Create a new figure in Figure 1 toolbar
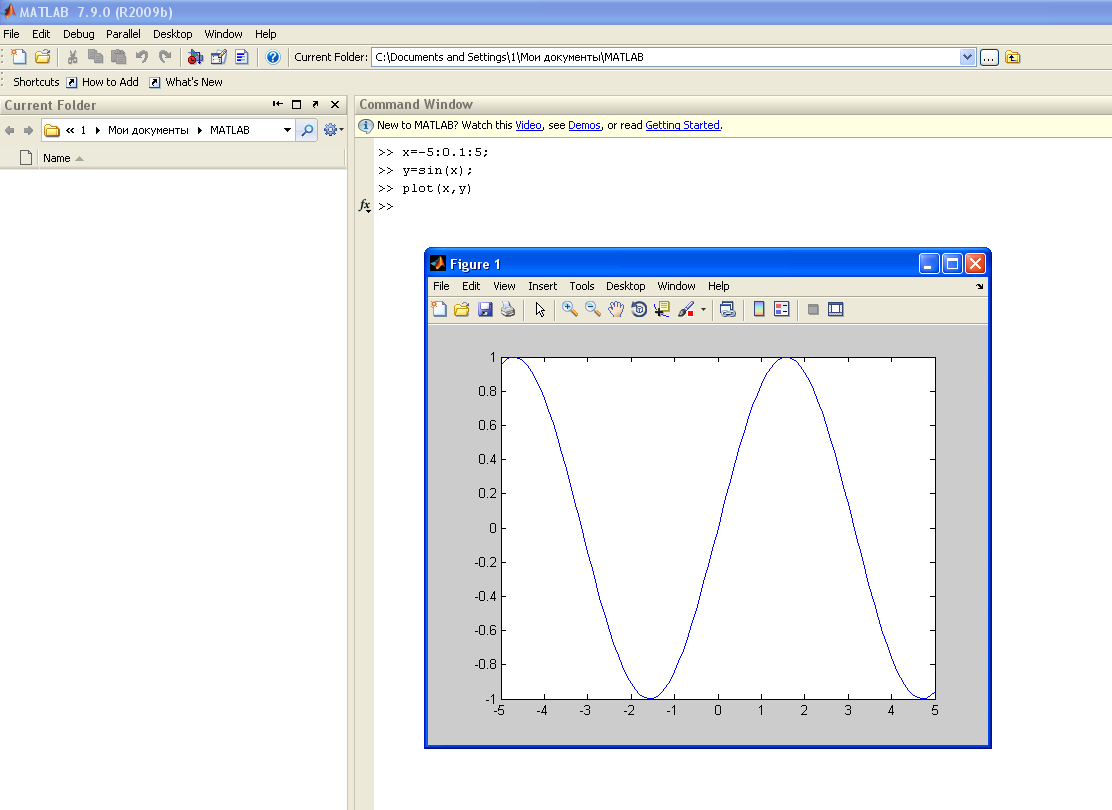 439,309
